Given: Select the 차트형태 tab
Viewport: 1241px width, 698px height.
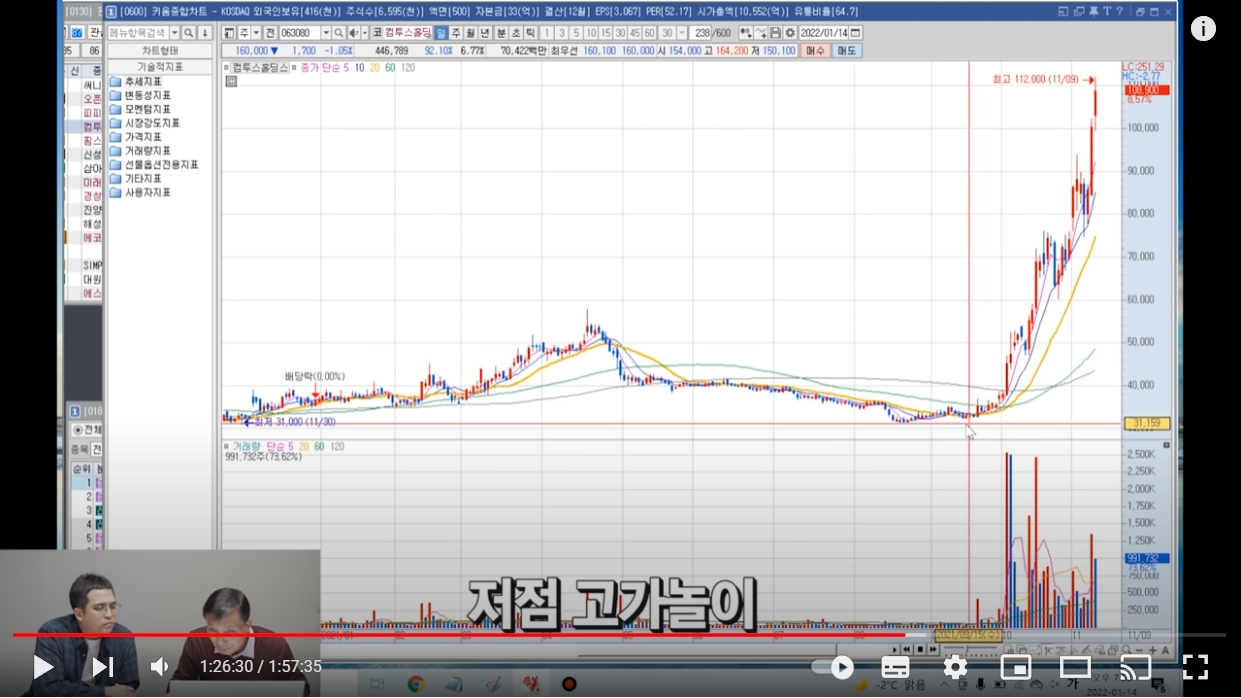Looking at the screenshot, I should tap(160, 50).
